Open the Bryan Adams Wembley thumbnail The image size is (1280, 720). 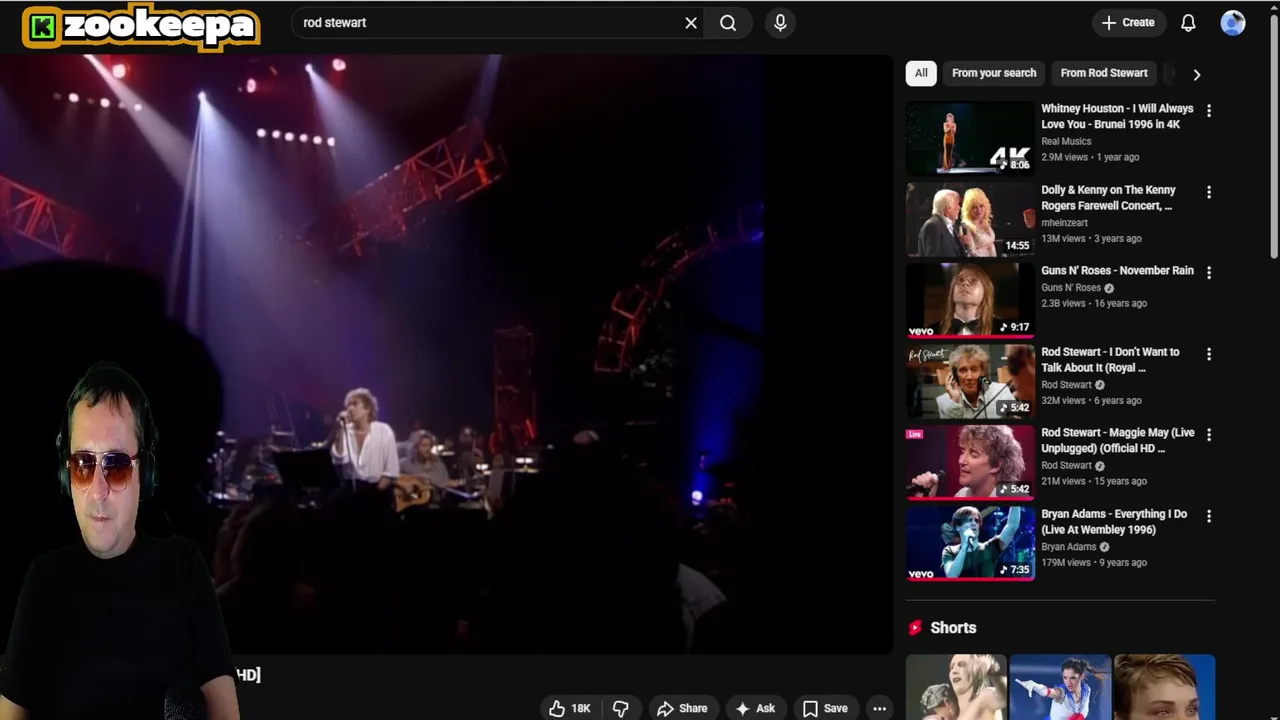point(970,542)
